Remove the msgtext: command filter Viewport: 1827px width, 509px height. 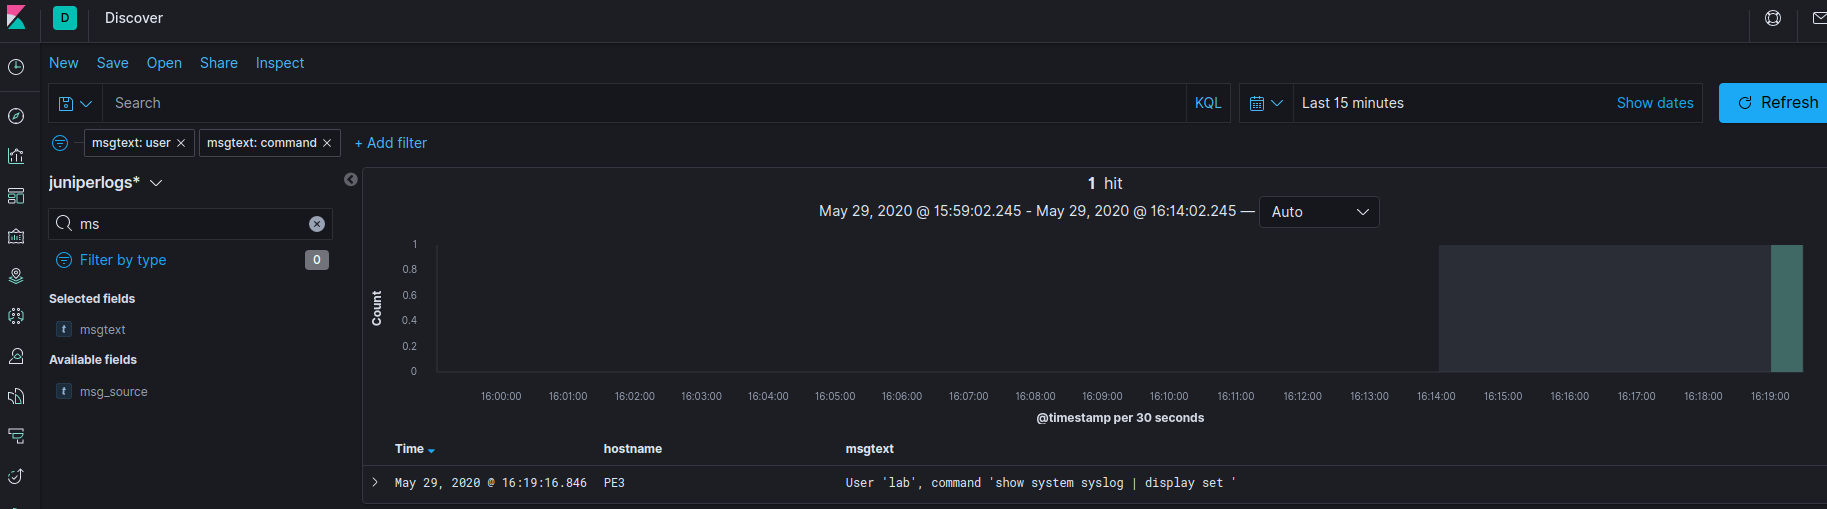coord(327,143)
